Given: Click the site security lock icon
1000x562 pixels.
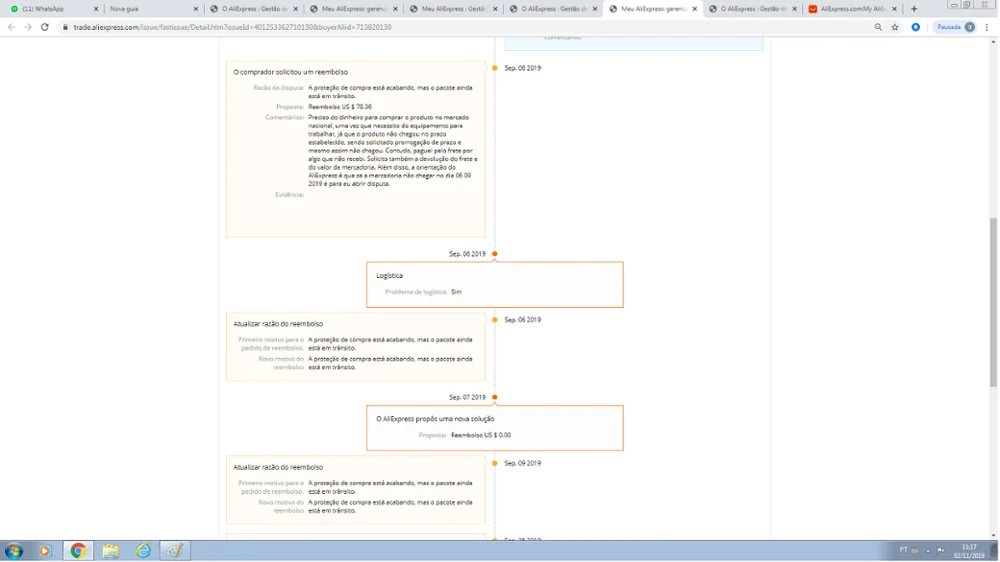Looking at the screenshot, I should (64, 27).
